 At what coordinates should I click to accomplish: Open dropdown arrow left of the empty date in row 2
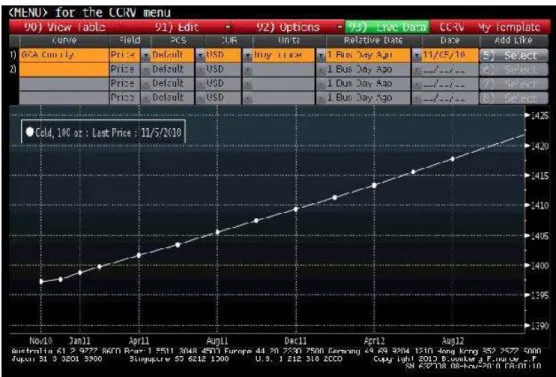coord(417,70)
